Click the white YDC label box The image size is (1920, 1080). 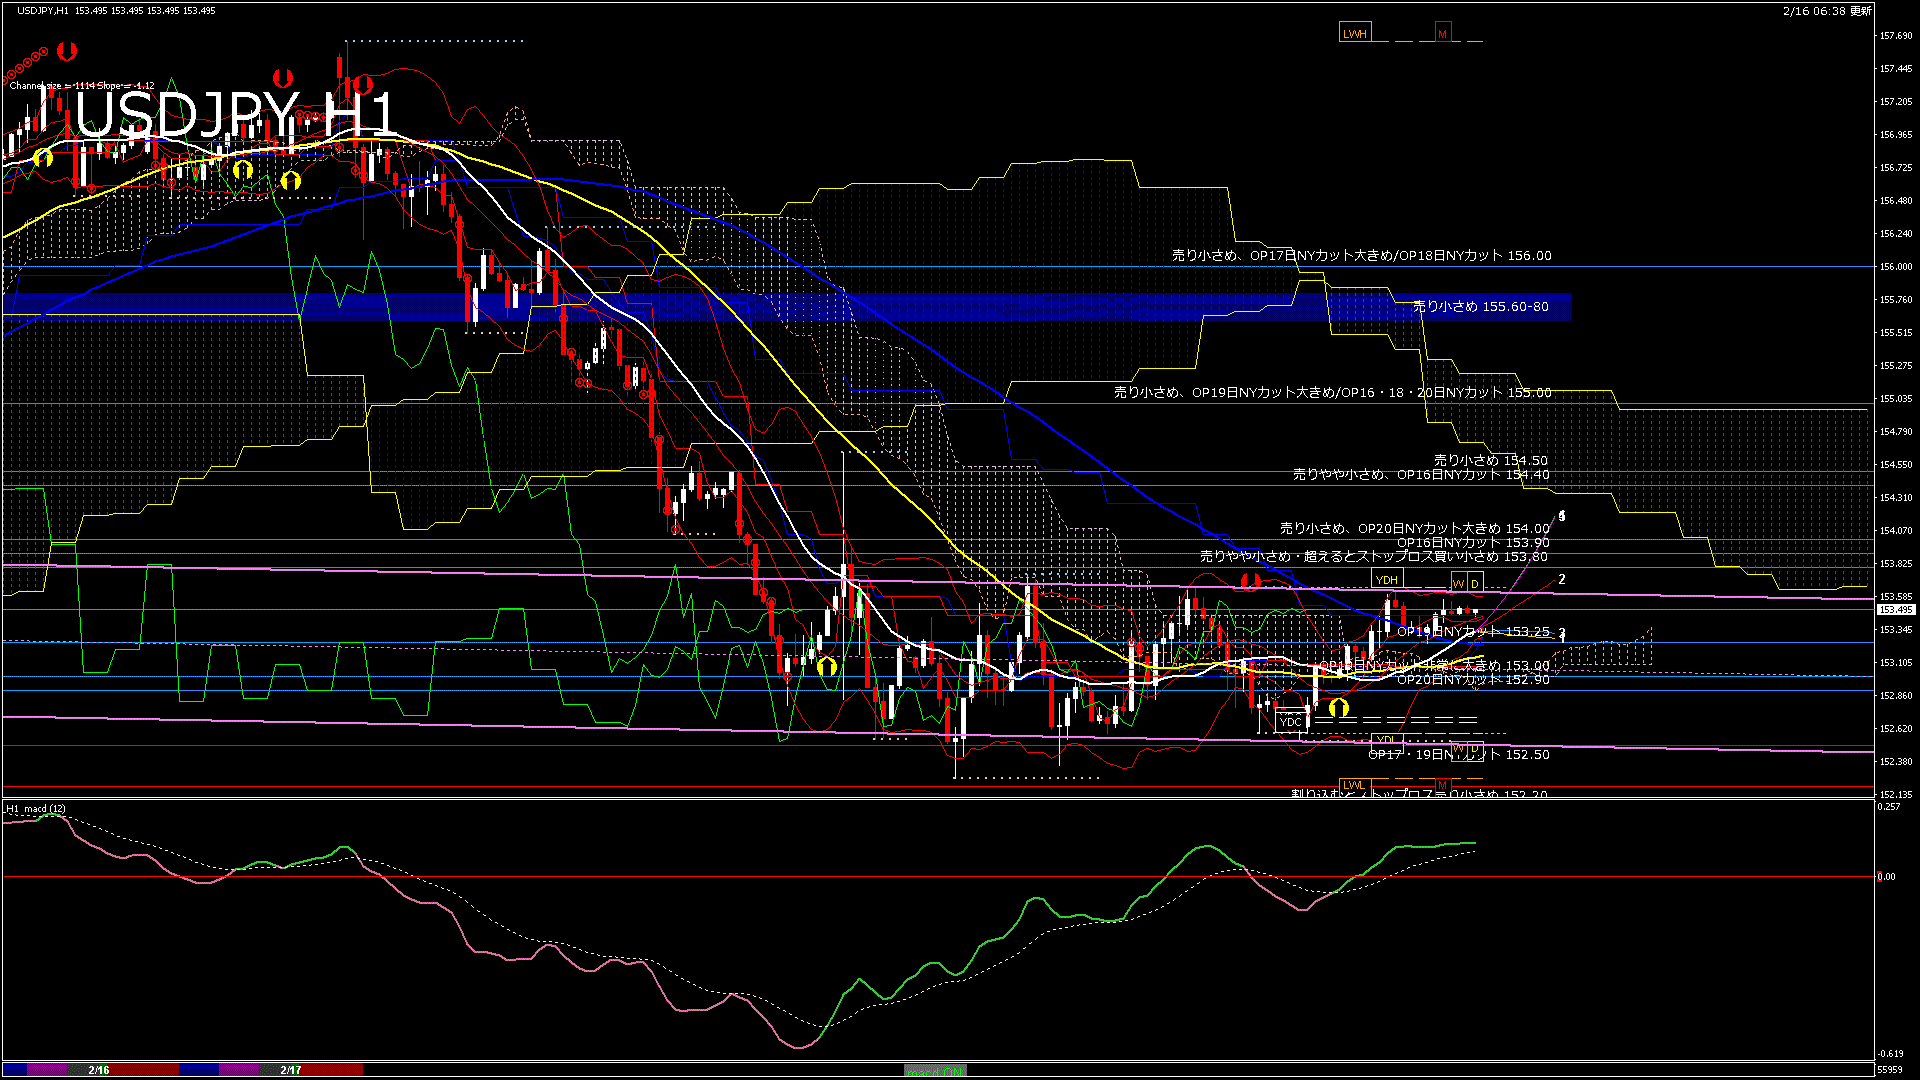point(1290,721)
